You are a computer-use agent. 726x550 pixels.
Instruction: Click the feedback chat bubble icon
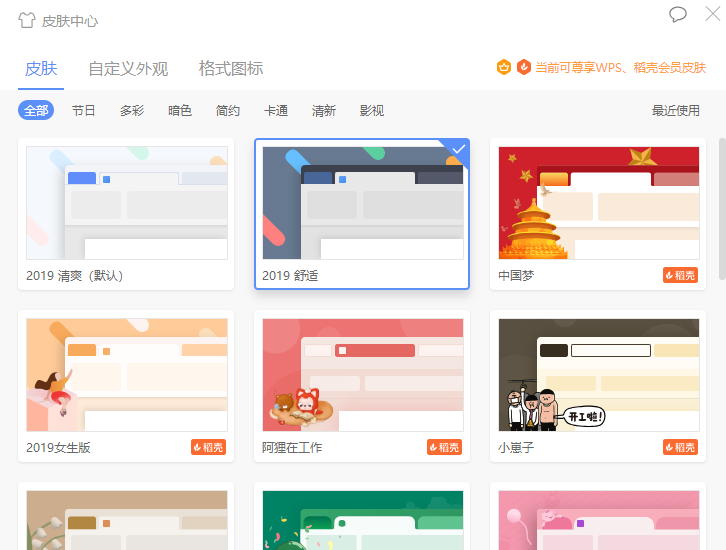coord(678,14)
